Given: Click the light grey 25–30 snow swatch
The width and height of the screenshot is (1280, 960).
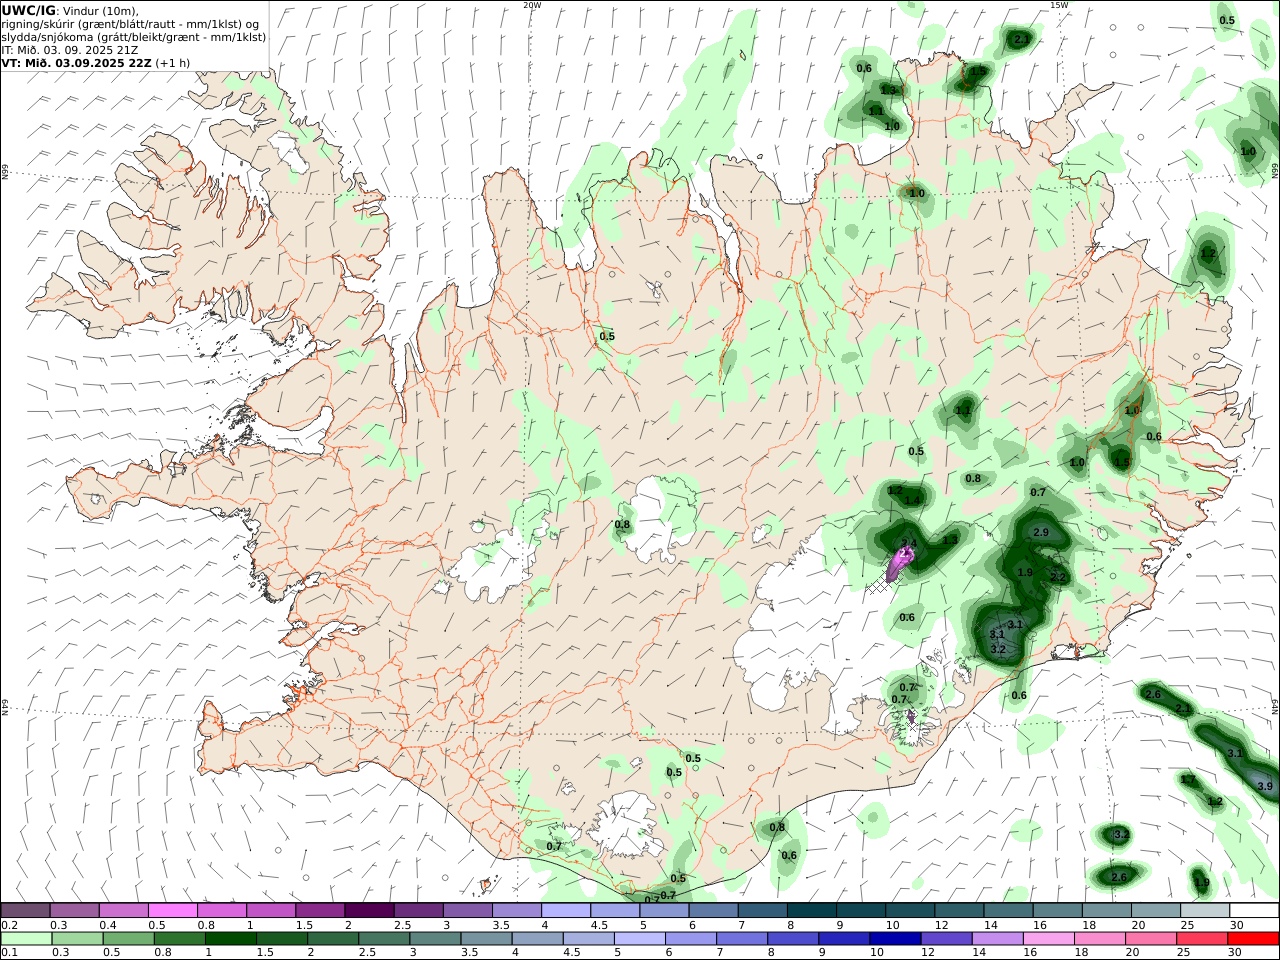Looking at the screenshot, I should coord(1205,911).
